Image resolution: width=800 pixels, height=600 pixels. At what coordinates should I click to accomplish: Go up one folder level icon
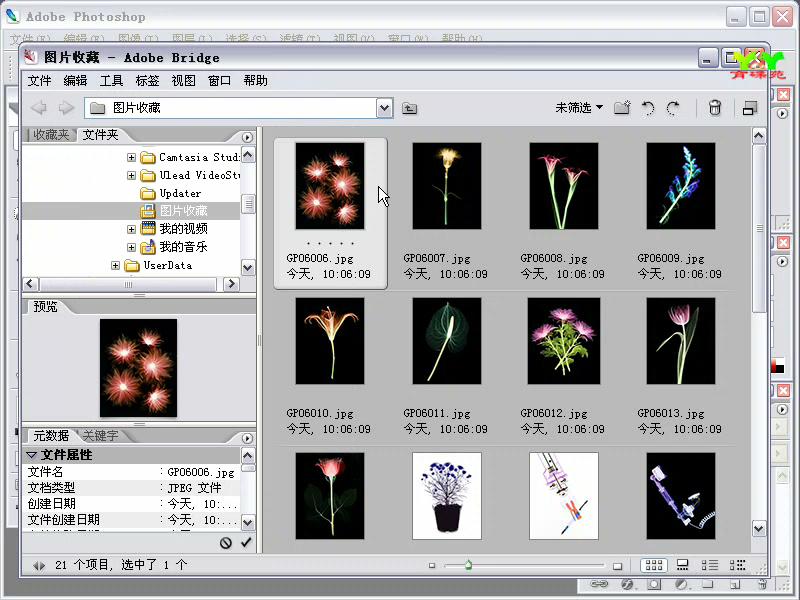409,108
